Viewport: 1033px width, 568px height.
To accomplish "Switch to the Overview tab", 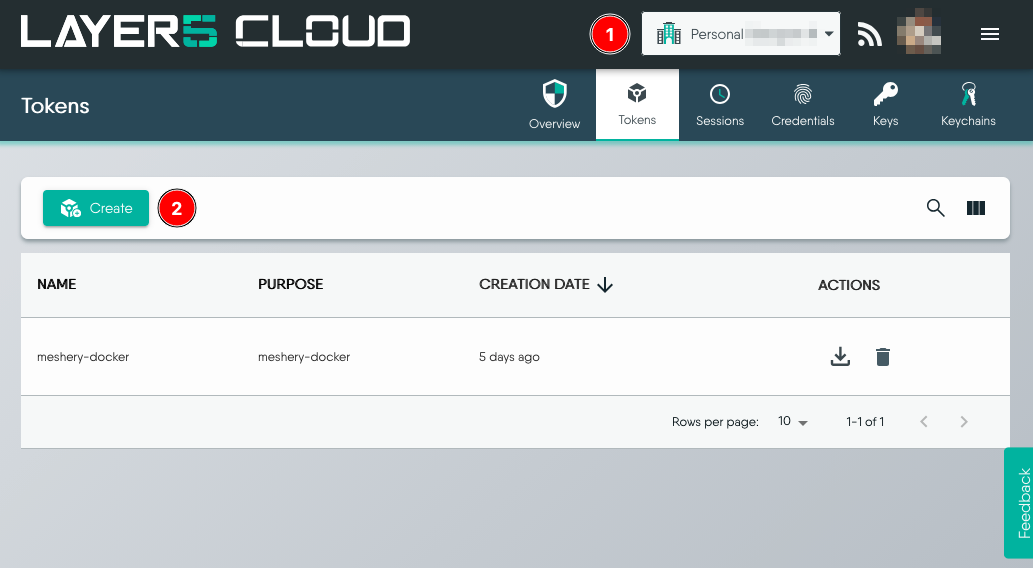I will (554, 106).
